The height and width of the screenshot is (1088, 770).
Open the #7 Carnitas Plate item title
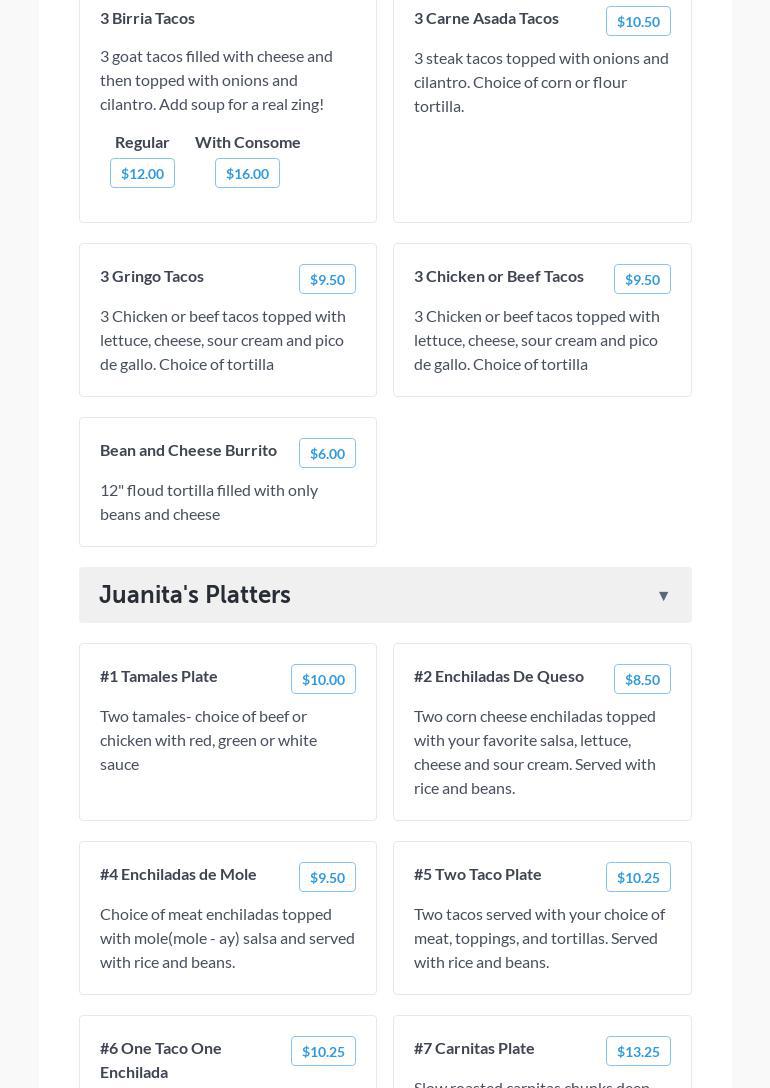(x=474, y=1048)
